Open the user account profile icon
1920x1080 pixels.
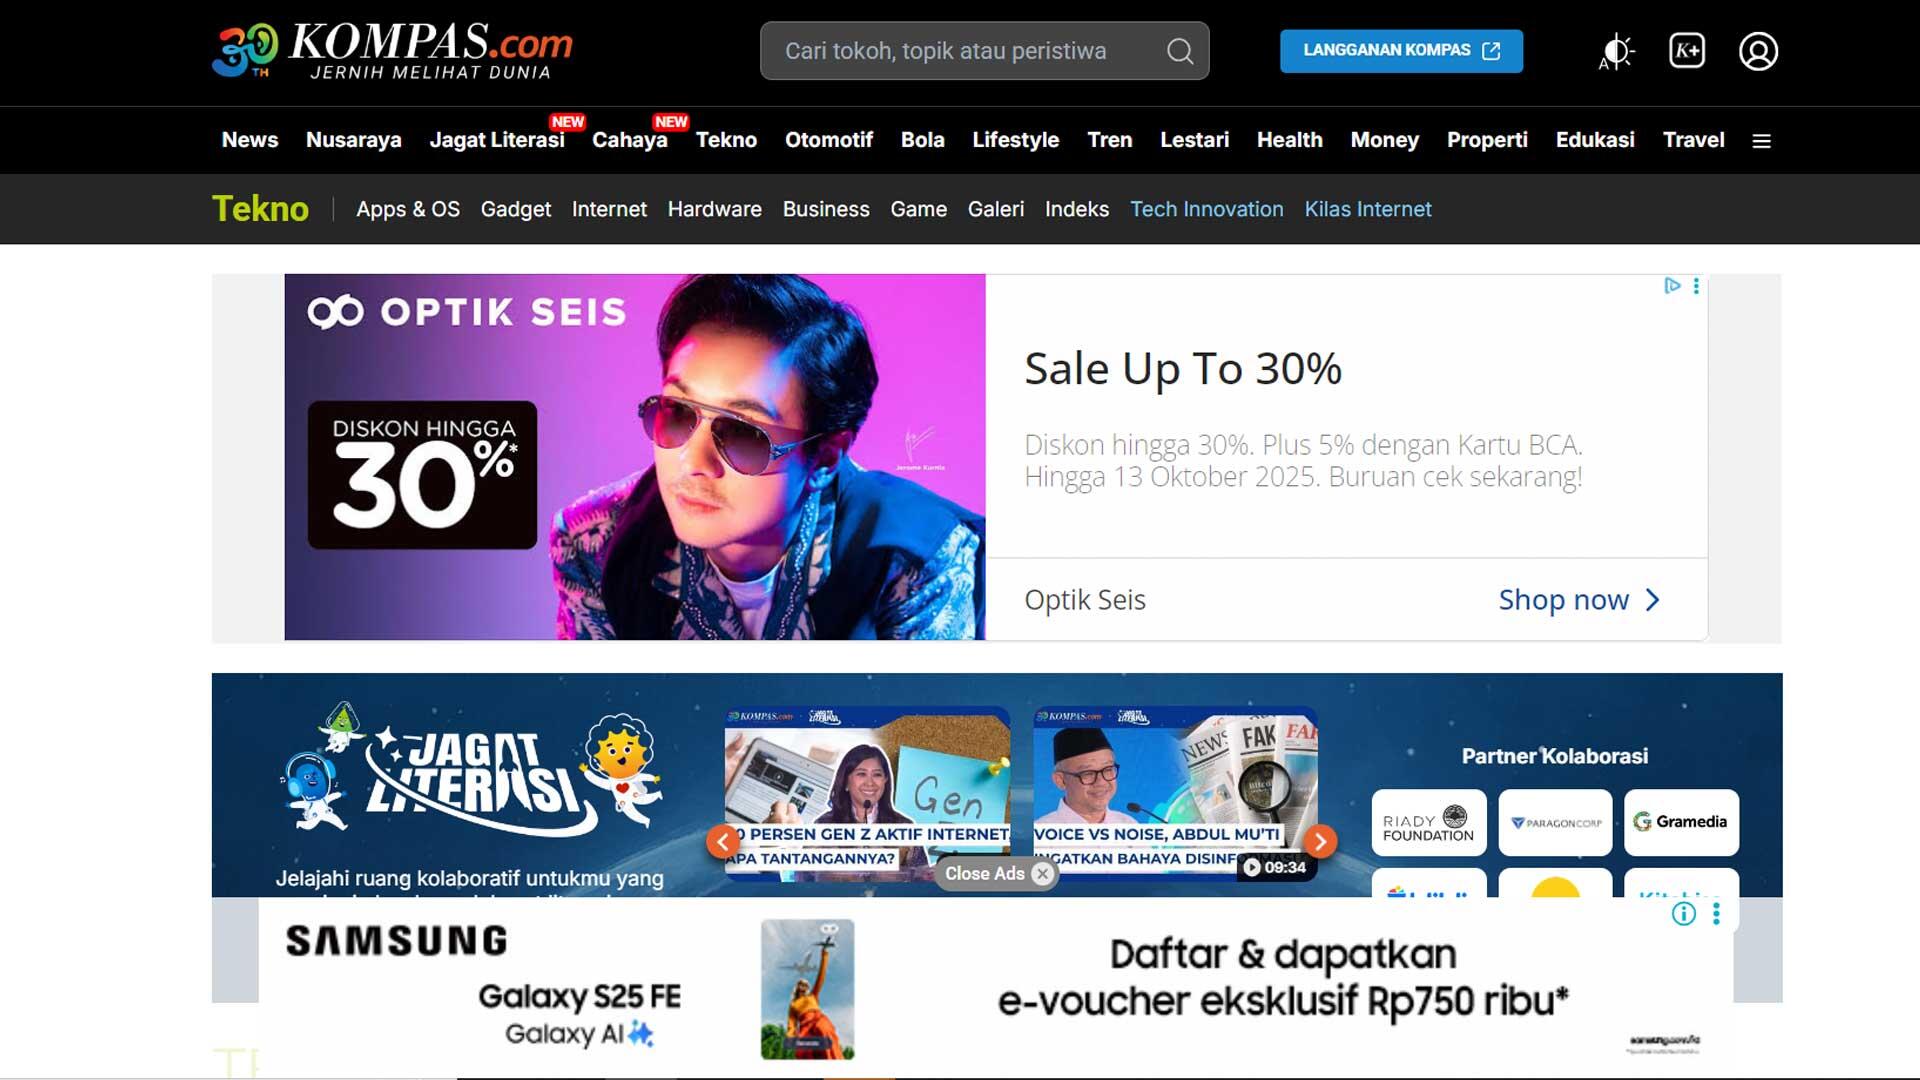pos(1758,51)
